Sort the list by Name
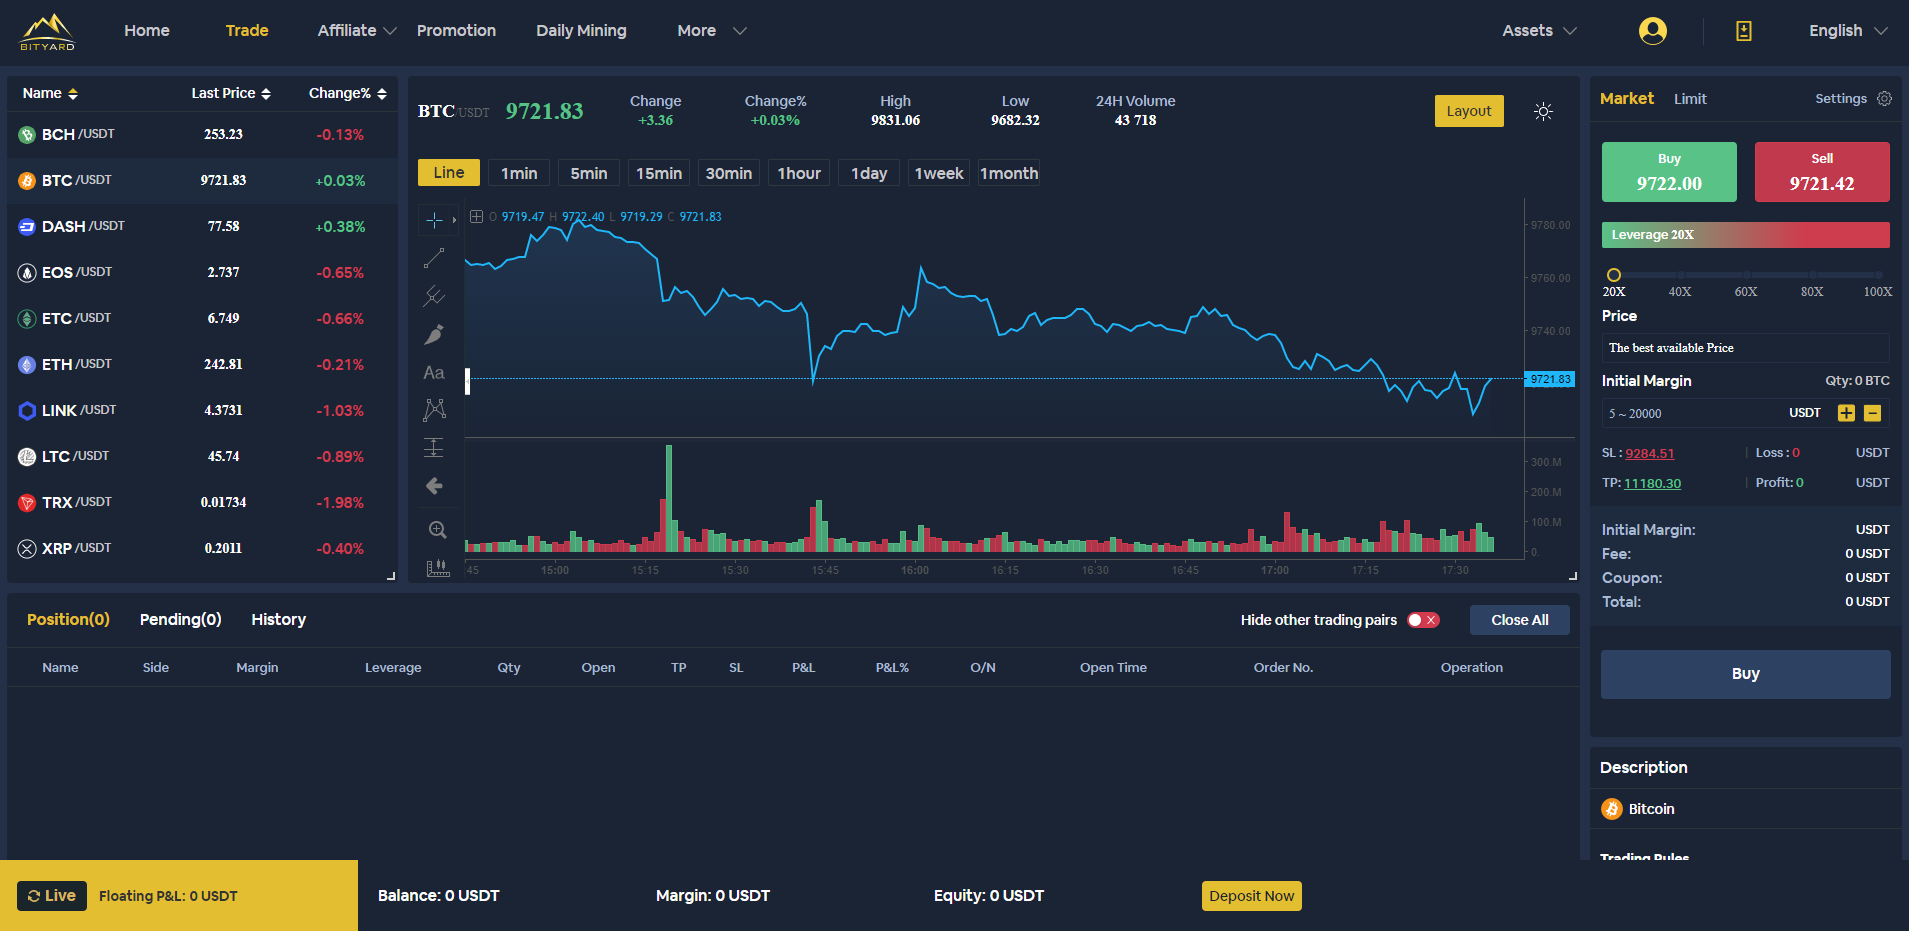1909x931 pixels. 50,93
